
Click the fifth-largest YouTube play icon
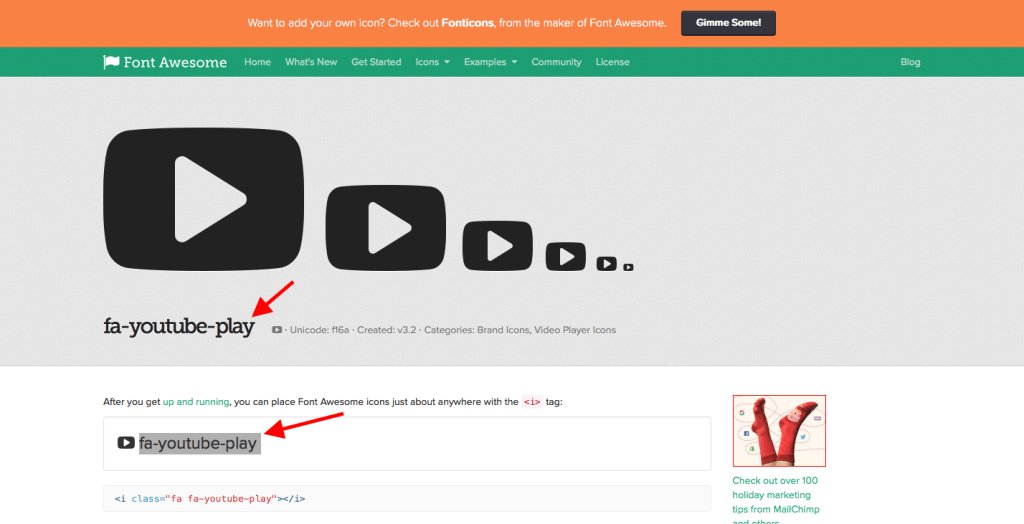click(x=607, y=263)
